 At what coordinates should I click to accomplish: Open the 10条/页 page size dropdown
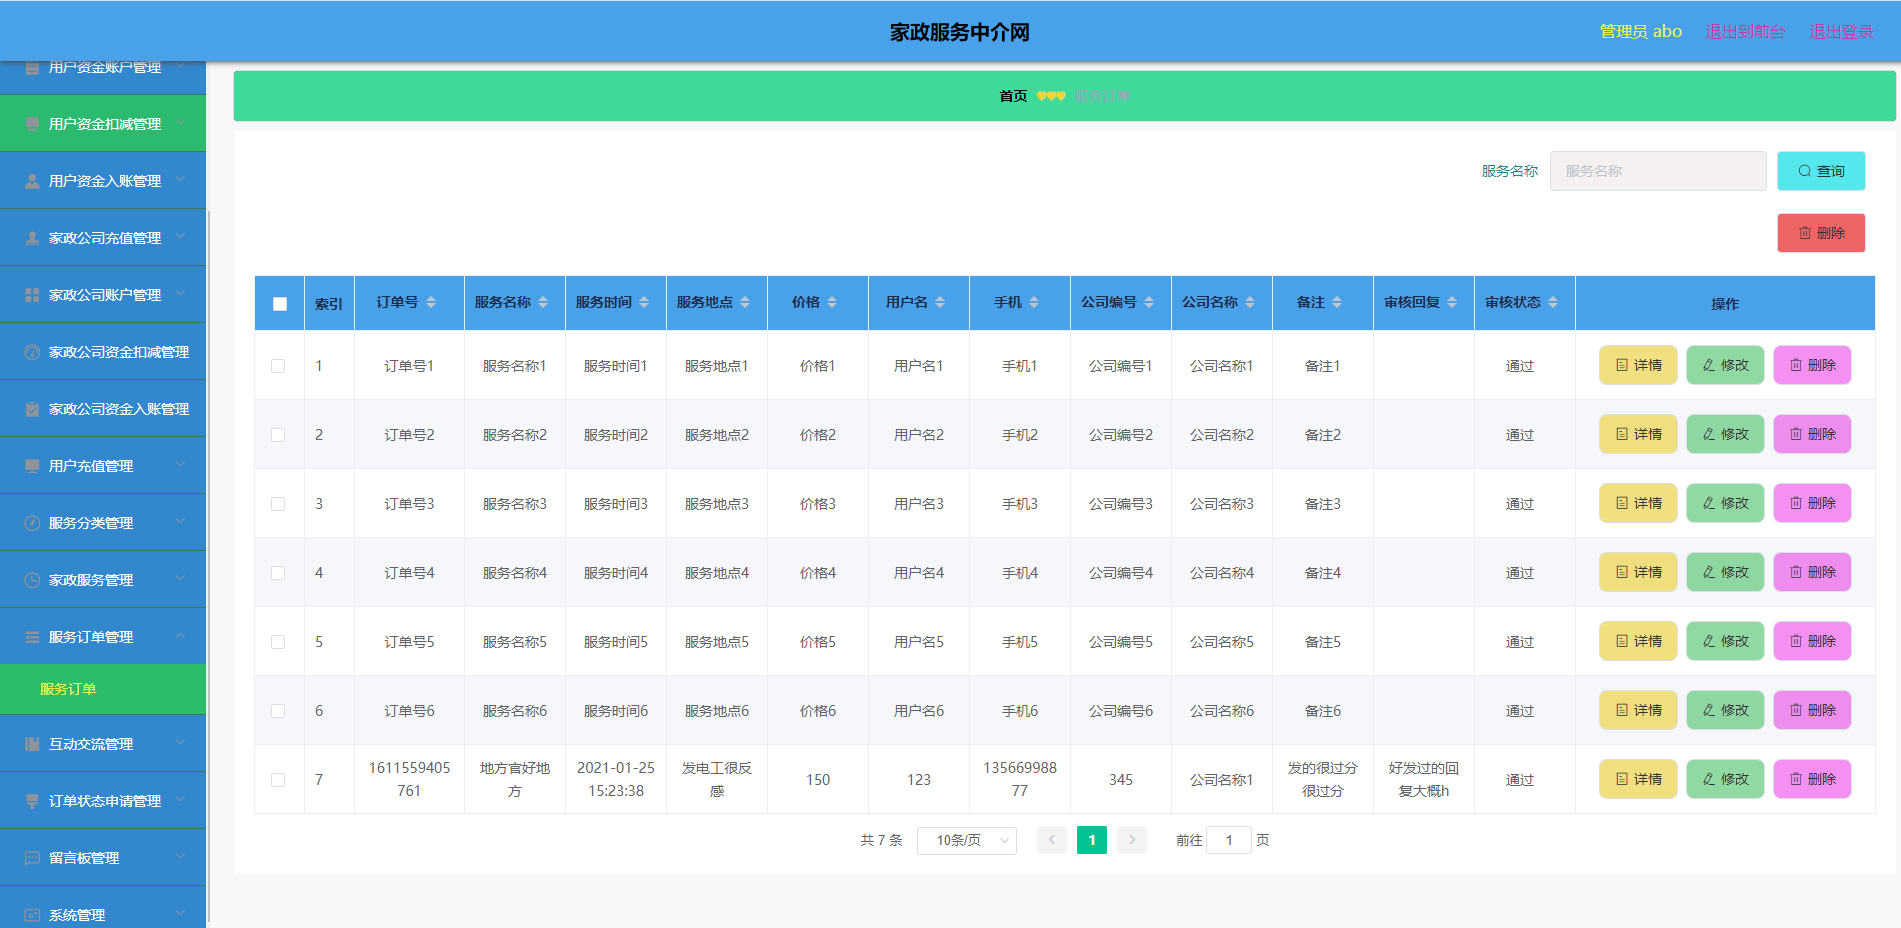(966, 840)
